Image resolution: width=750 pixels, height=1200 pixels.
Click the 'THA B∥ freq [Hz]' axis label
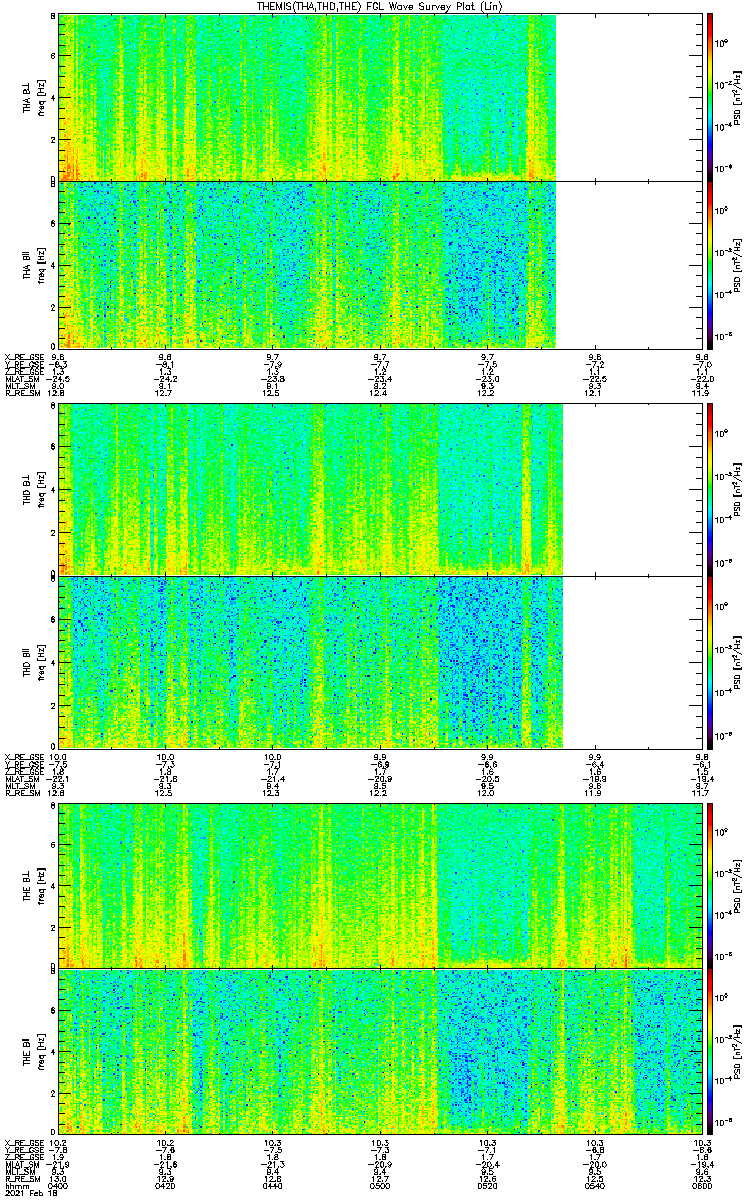tap(34, 264)
